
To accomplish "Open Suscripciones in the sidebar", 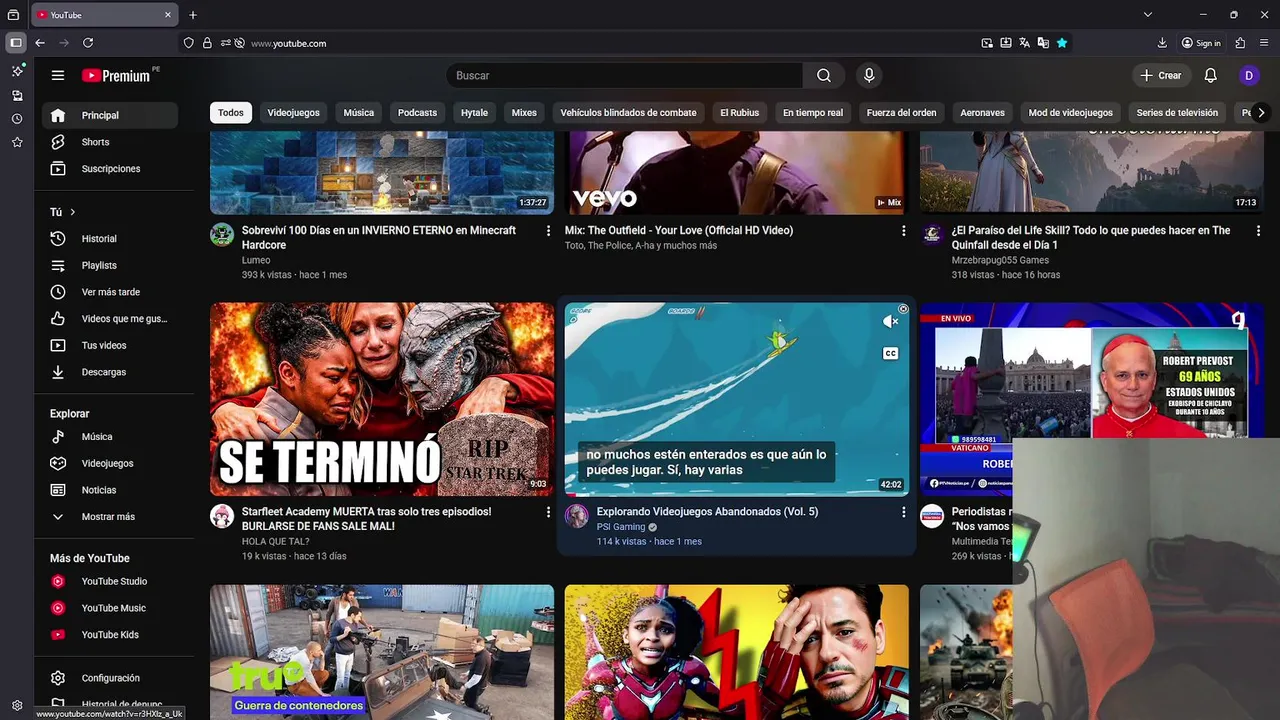I will tap(110, 169).
